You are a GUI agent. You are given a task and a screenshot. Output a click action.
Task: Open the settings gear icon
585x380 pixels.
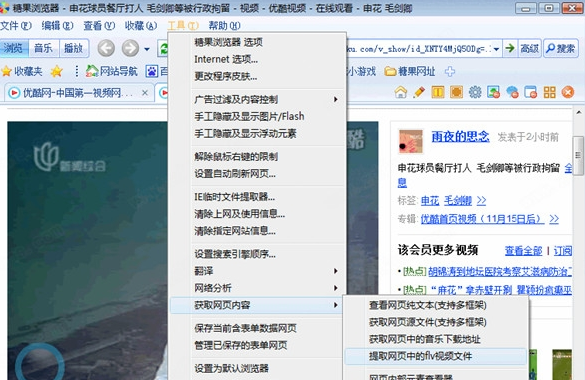pos(475,92)
